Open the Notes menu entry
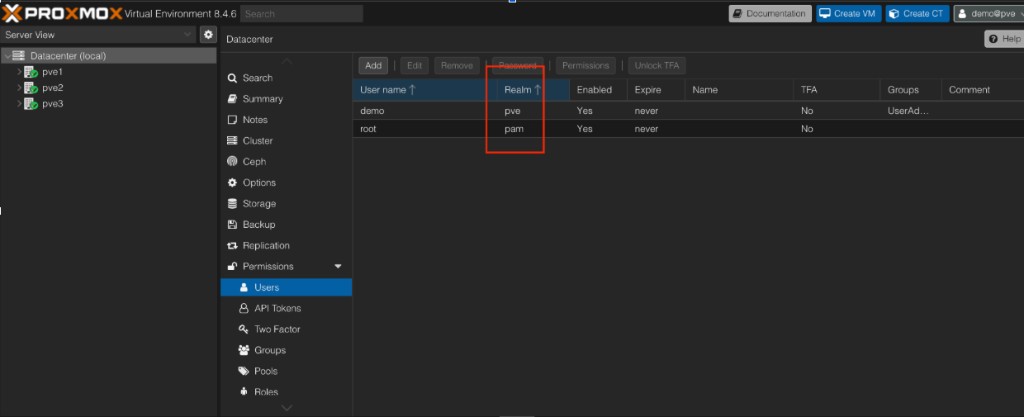 286,119
